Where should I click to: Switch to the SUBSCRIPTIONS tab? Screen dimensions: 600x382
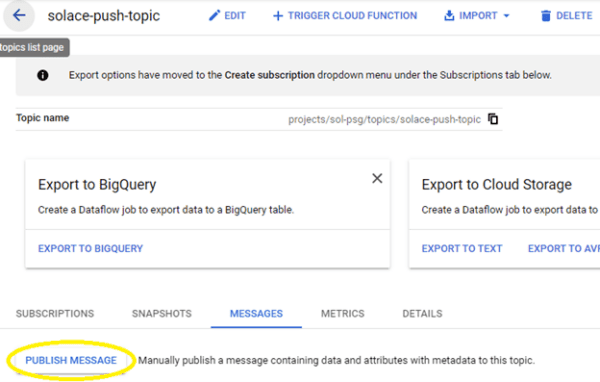55,313
